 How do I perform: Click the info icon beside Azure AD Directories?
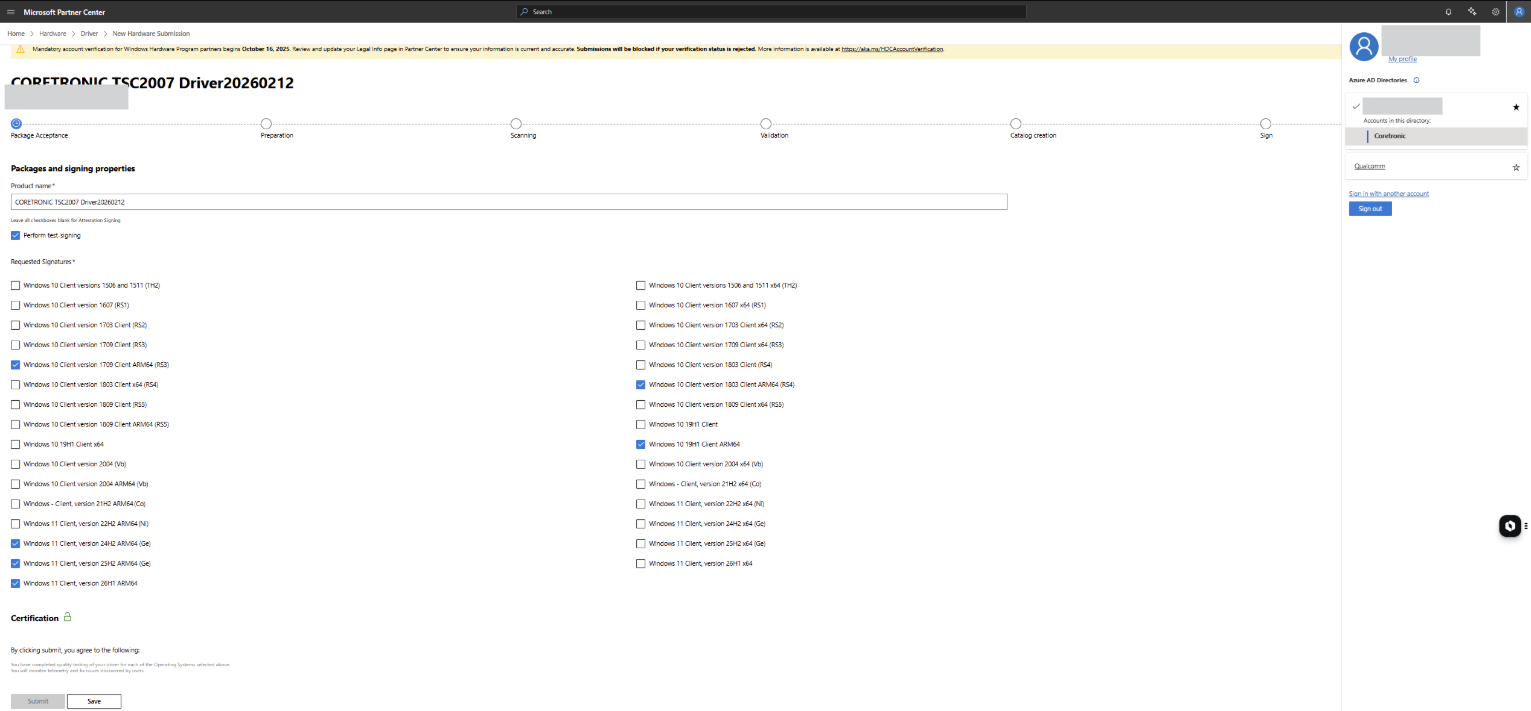[1417, 80]
